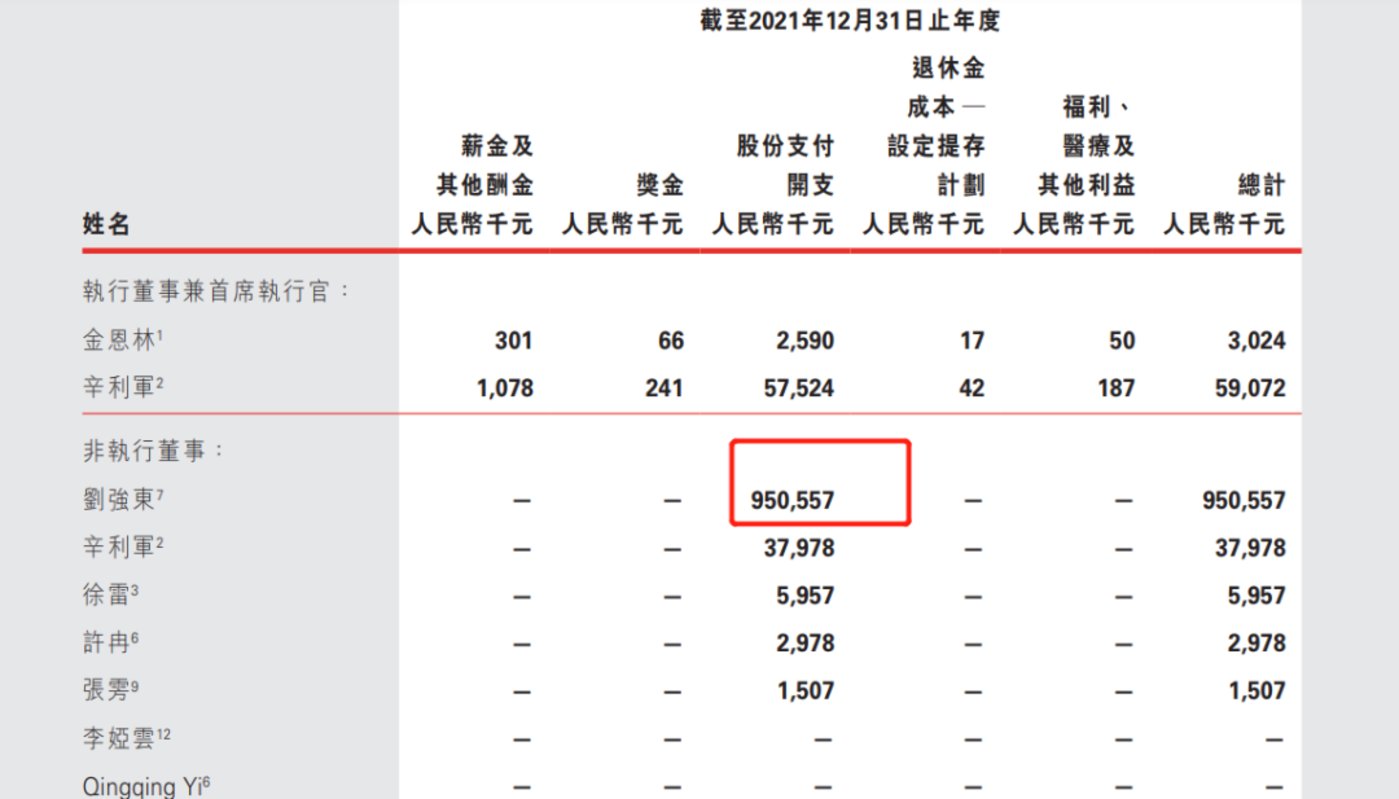The width and height of the screenshot is (1399, 799).
Task: Select the 姓名 column header
Action: point(106,224)
